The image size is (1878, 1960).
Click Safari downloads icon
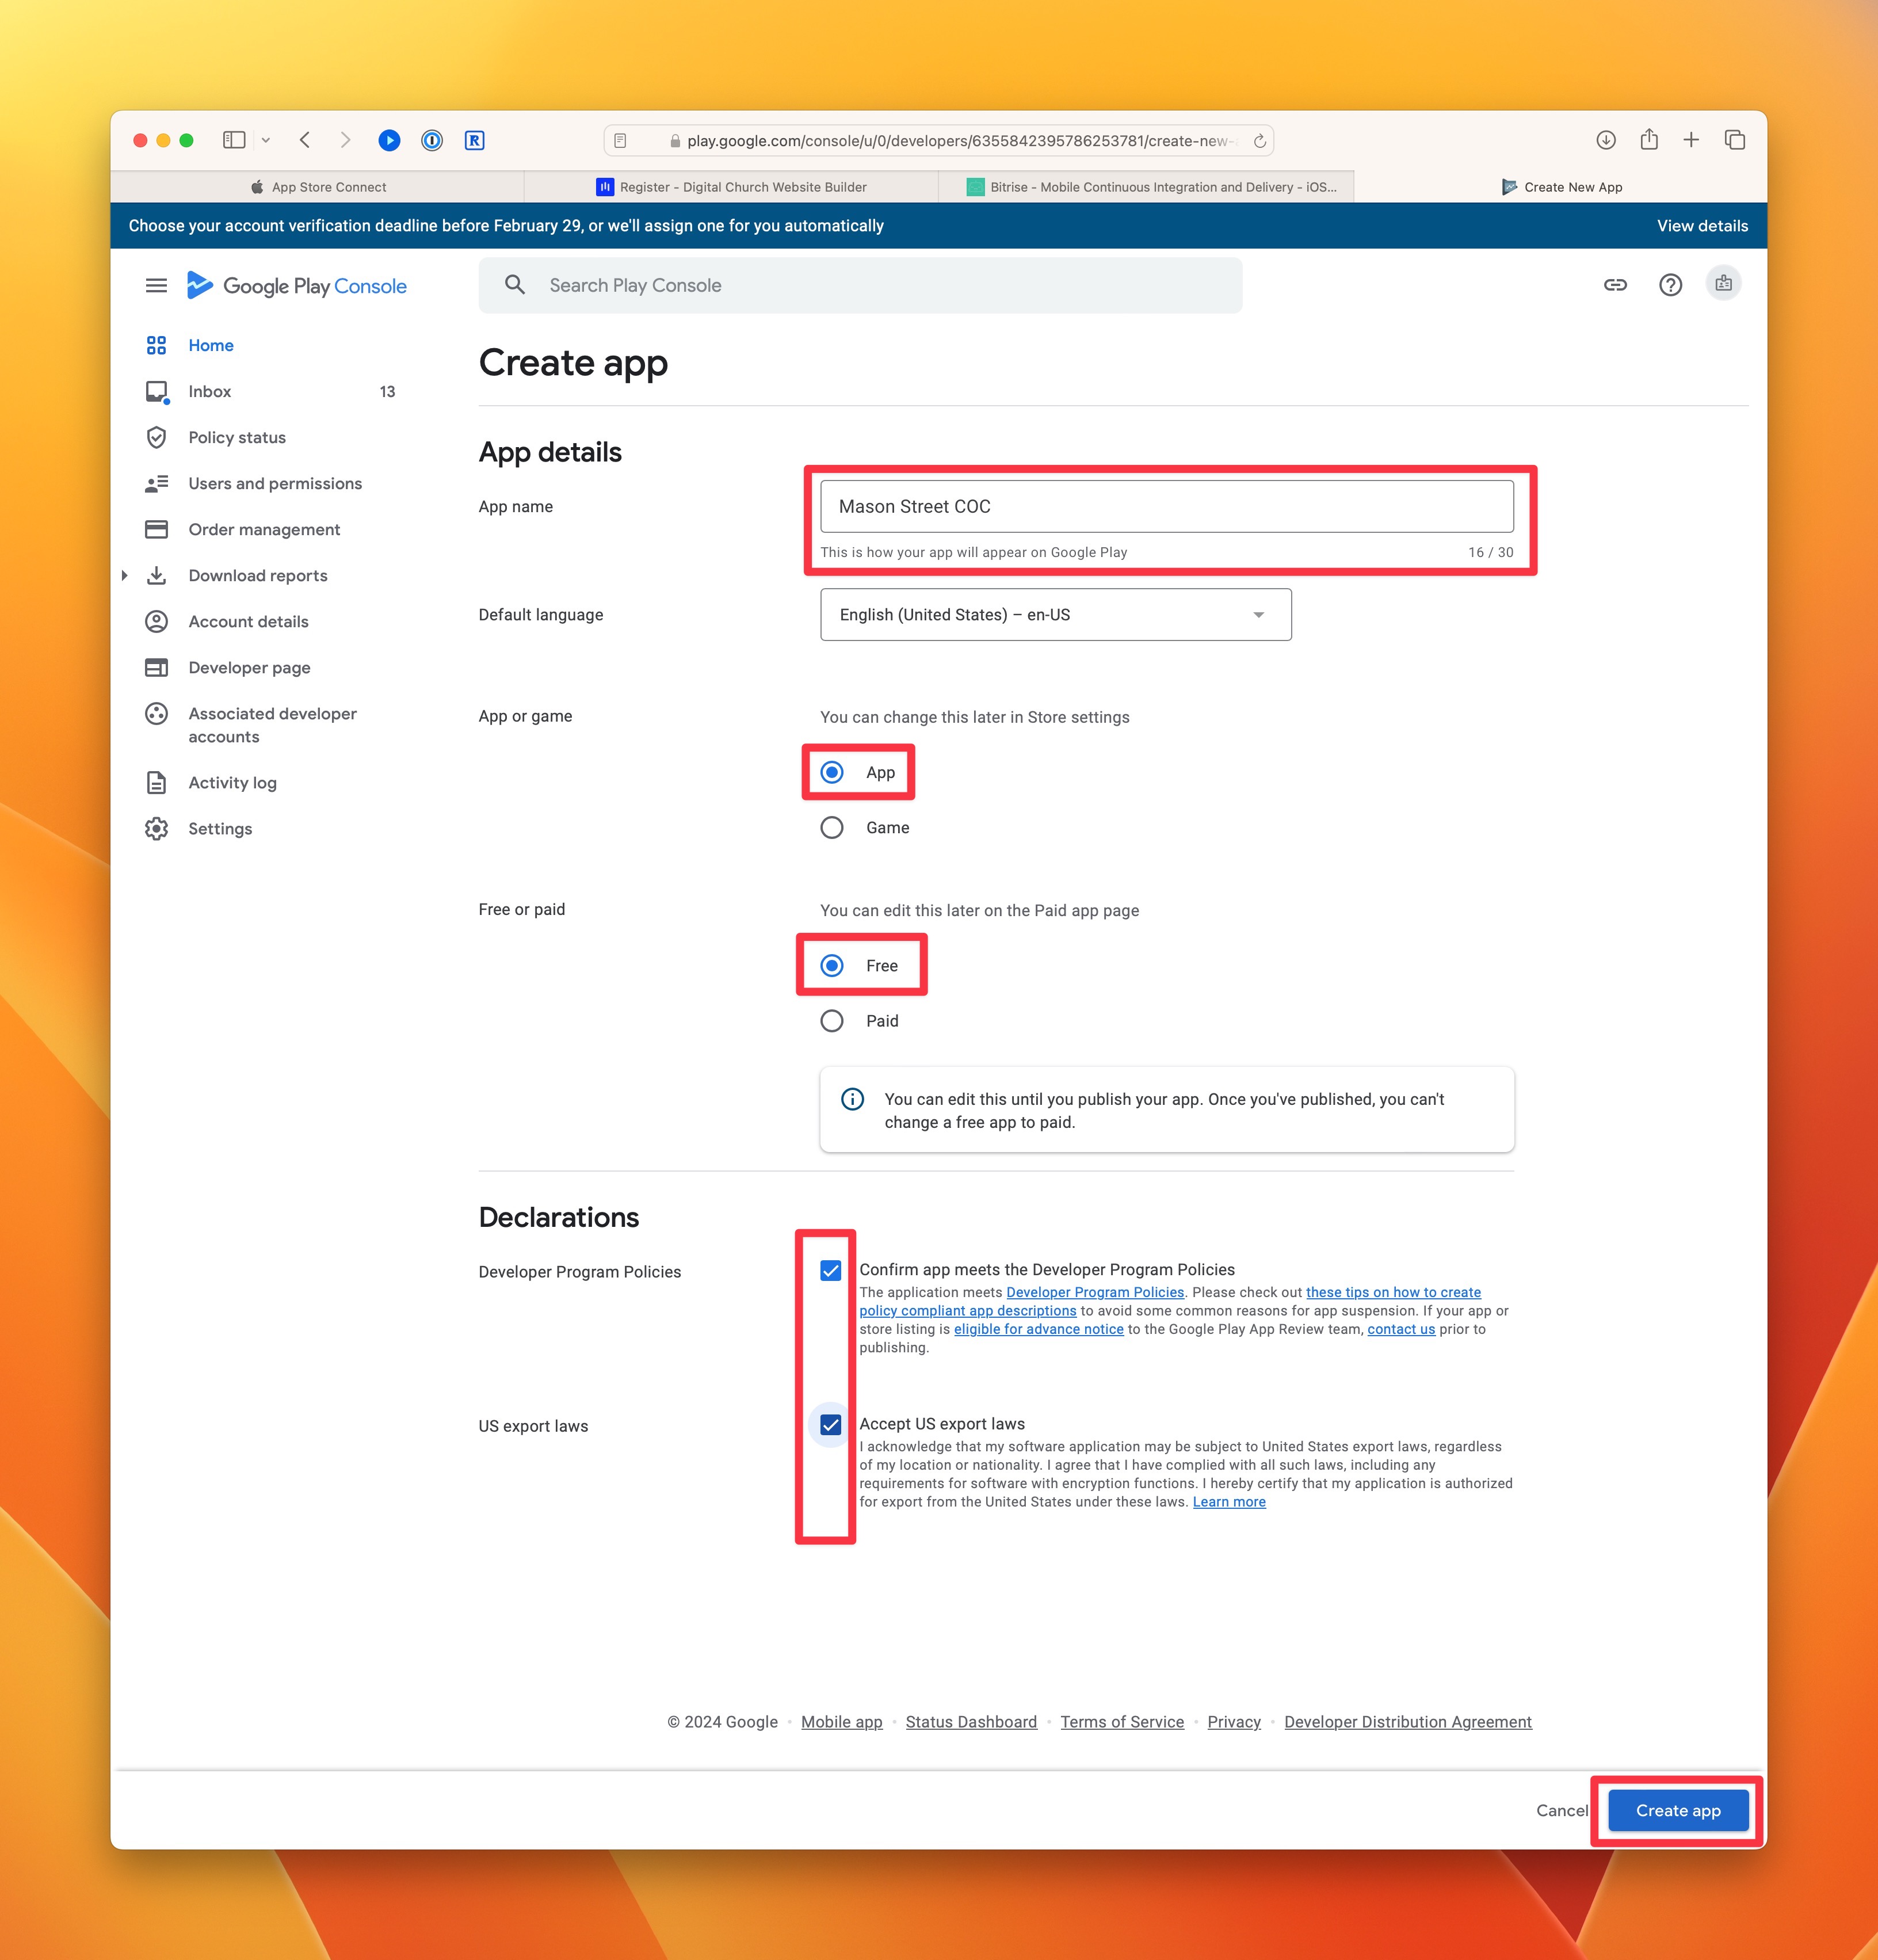pyautogui.click(x=1606, y=140)
